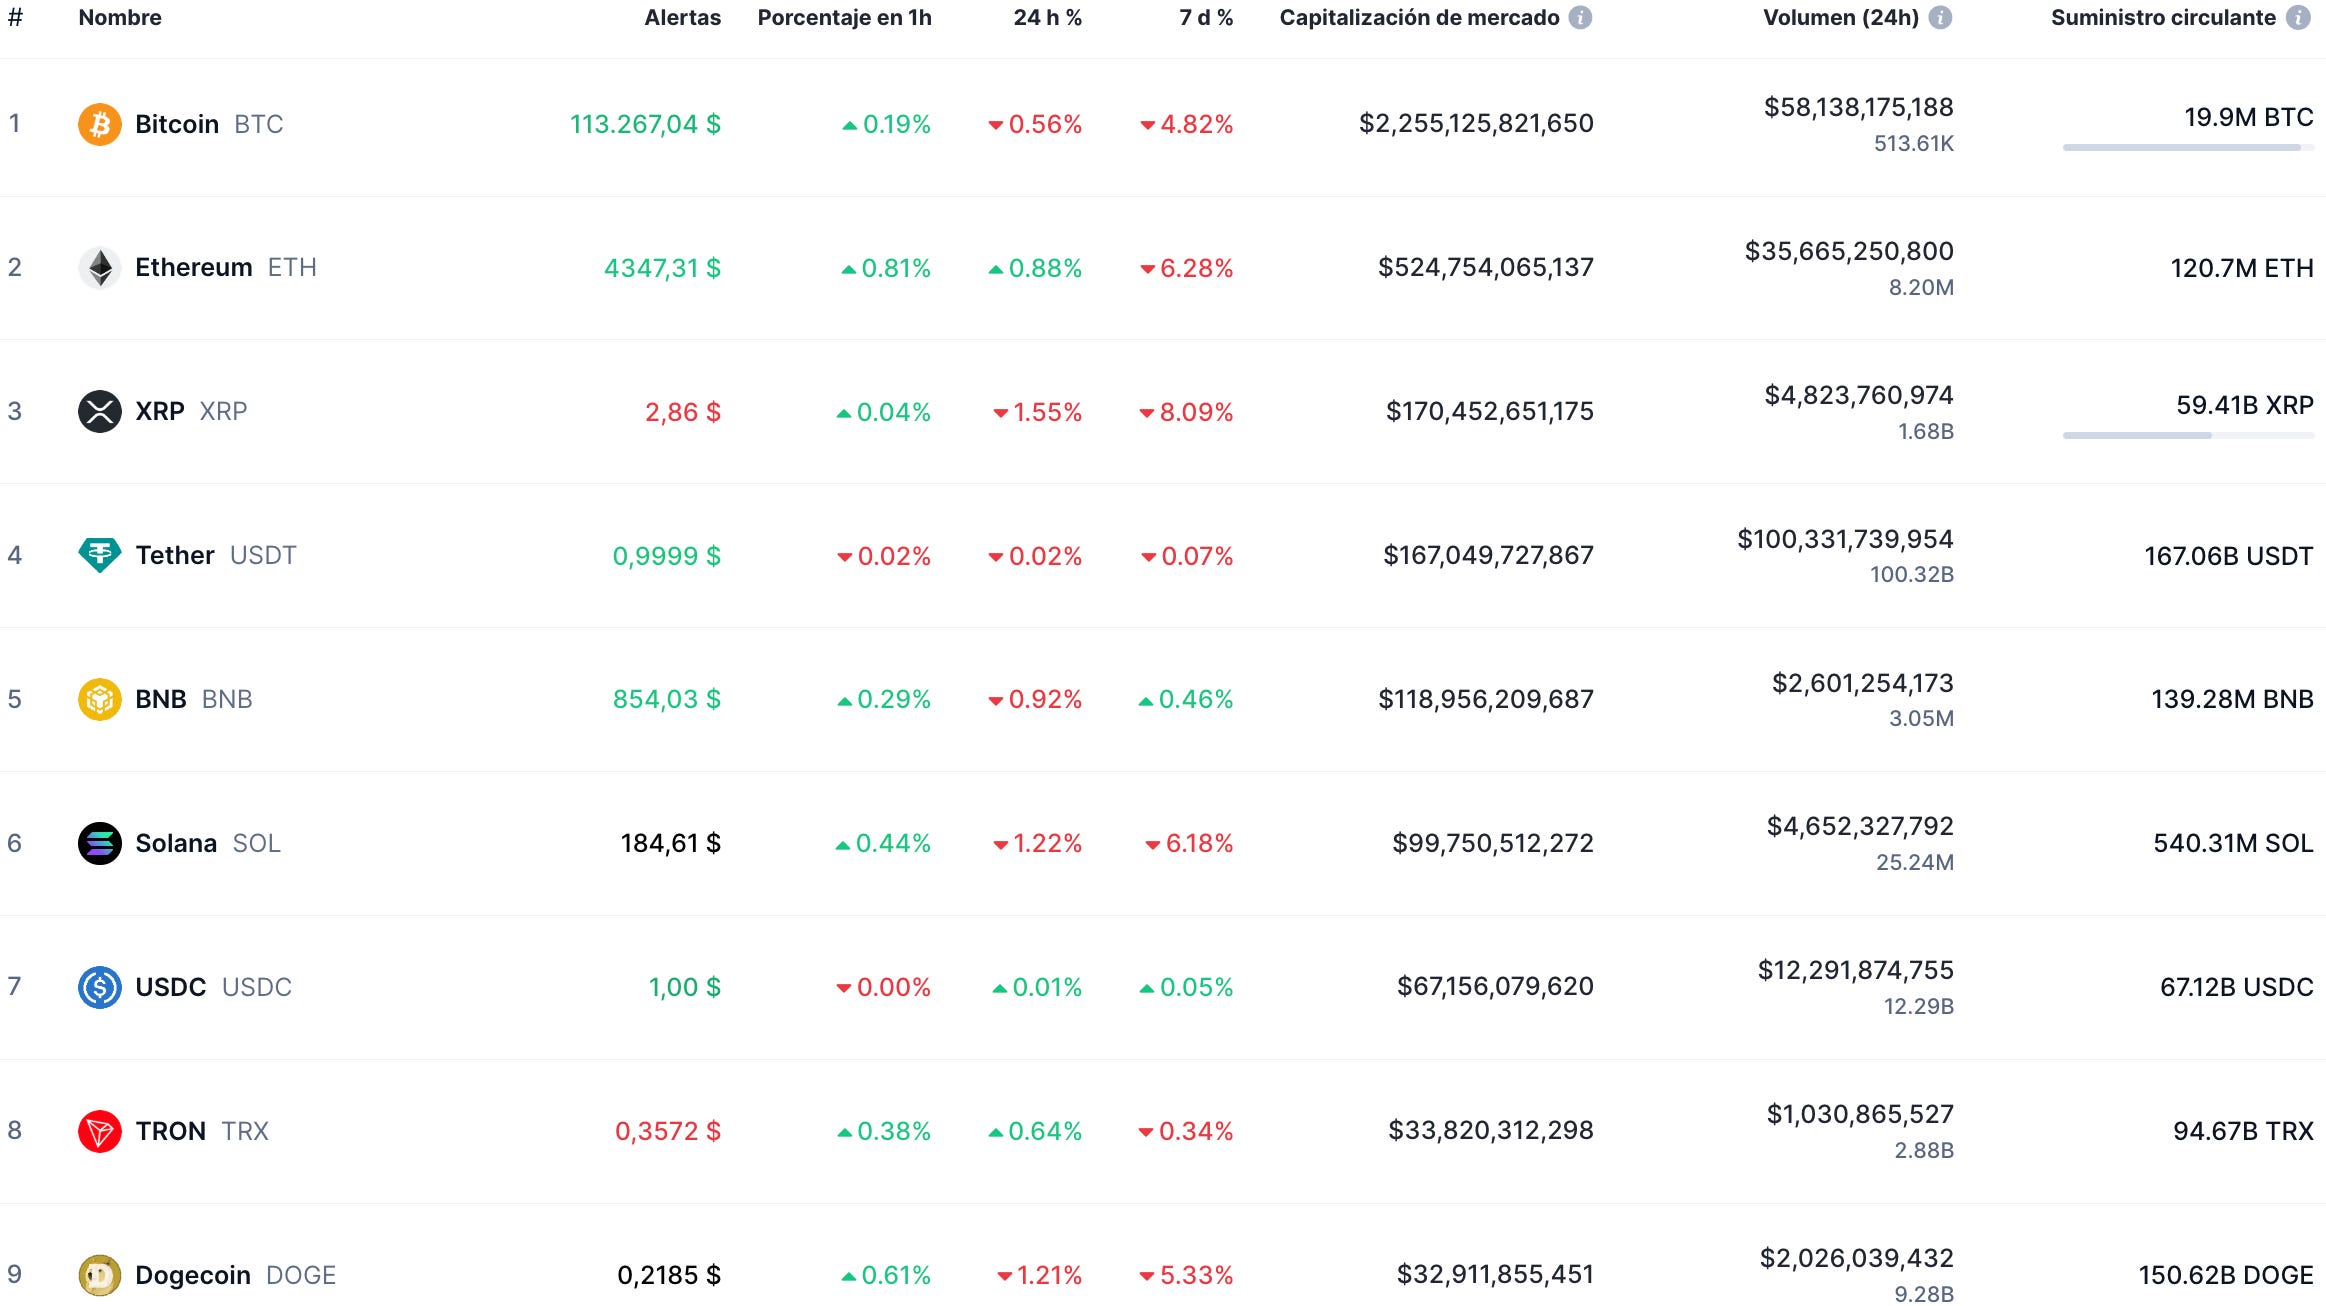Screen dimensions: 2326x1306
Task: Click info icon beside Suministro circulante
Action: (2298, 18)
